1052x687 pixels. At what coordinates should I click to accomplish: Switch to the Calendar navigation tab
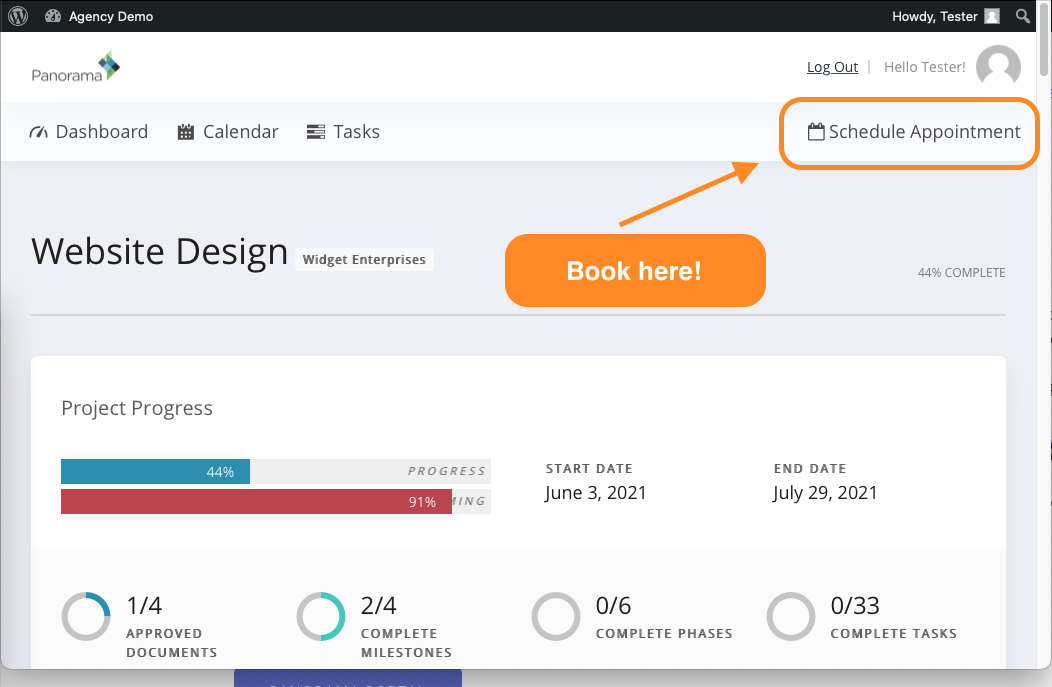240,131
